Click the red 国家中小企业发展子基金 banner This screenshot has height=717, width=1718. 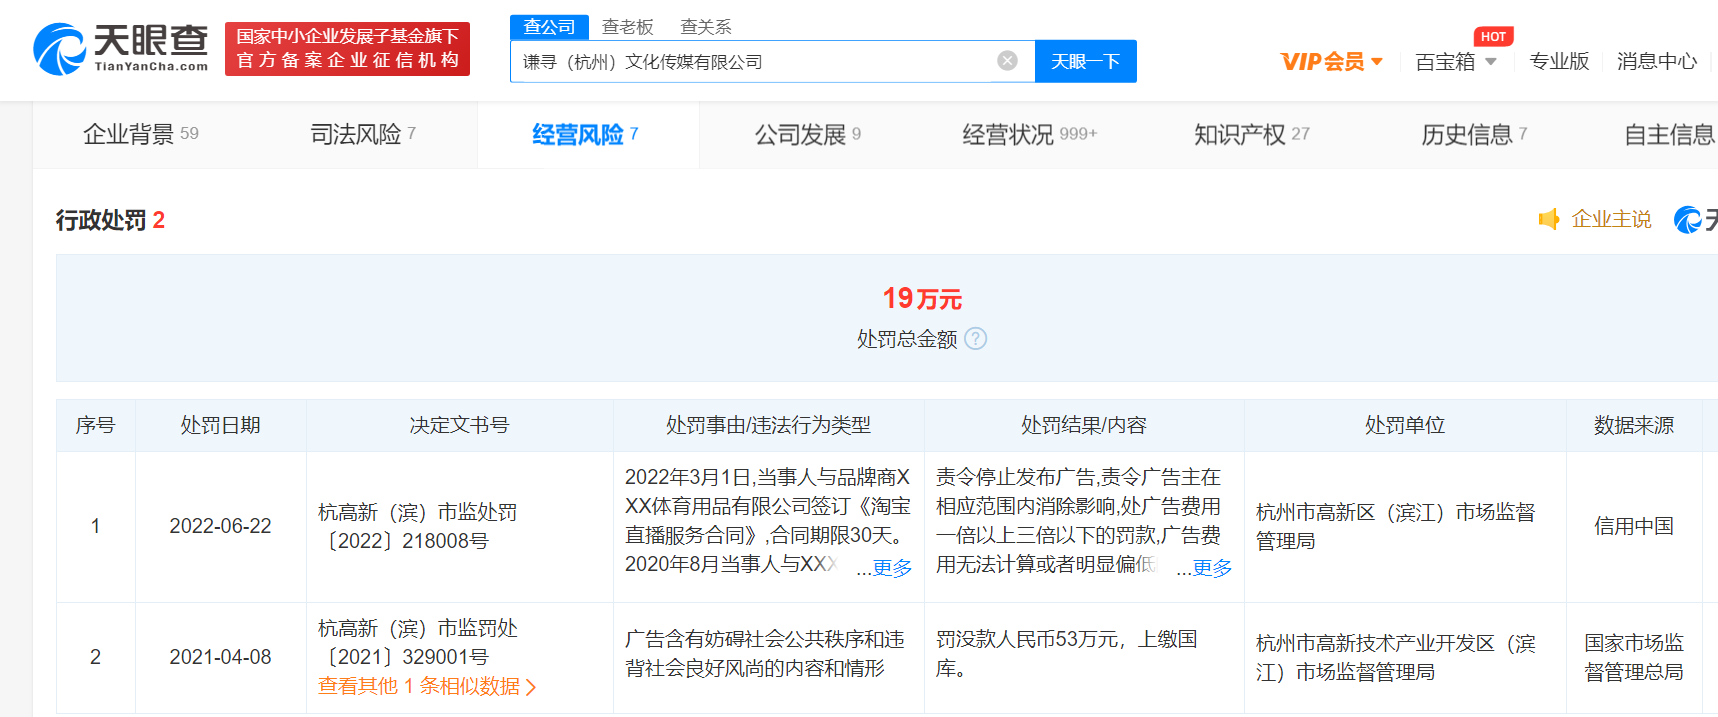(347, 49)
